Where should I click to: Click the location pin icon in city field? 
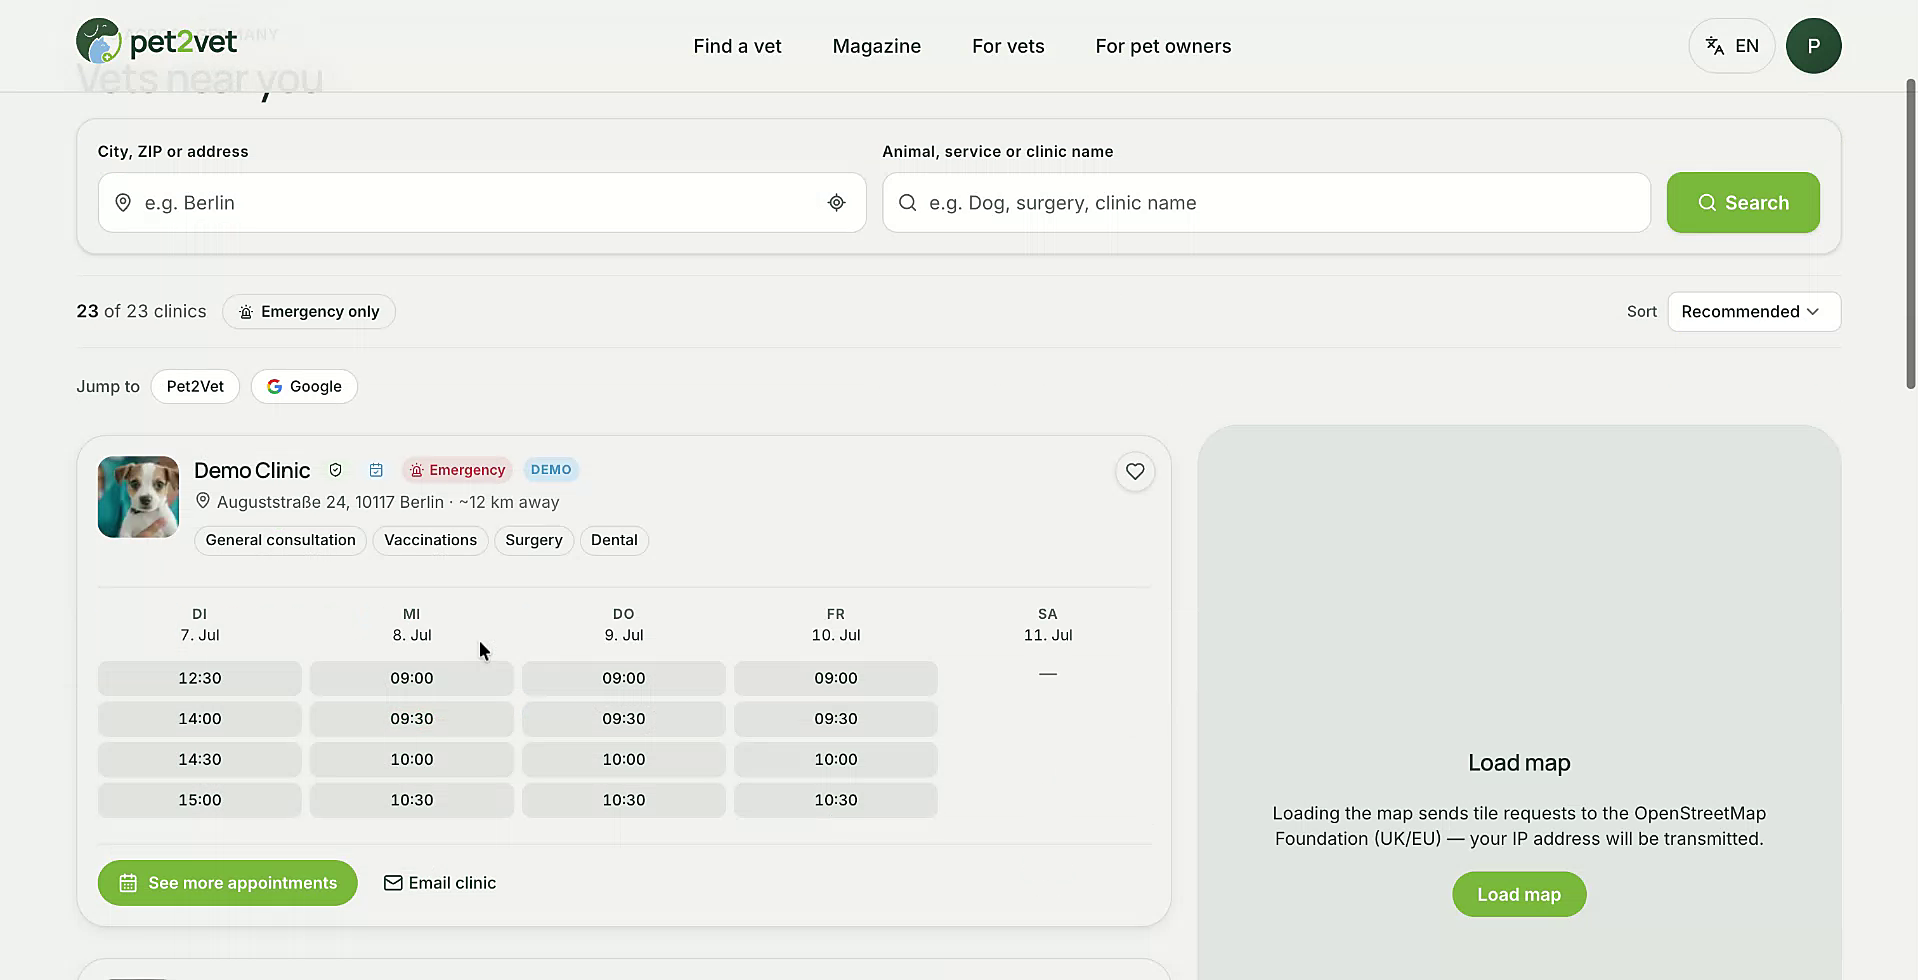pyautogui.click(x=123, y=203)
